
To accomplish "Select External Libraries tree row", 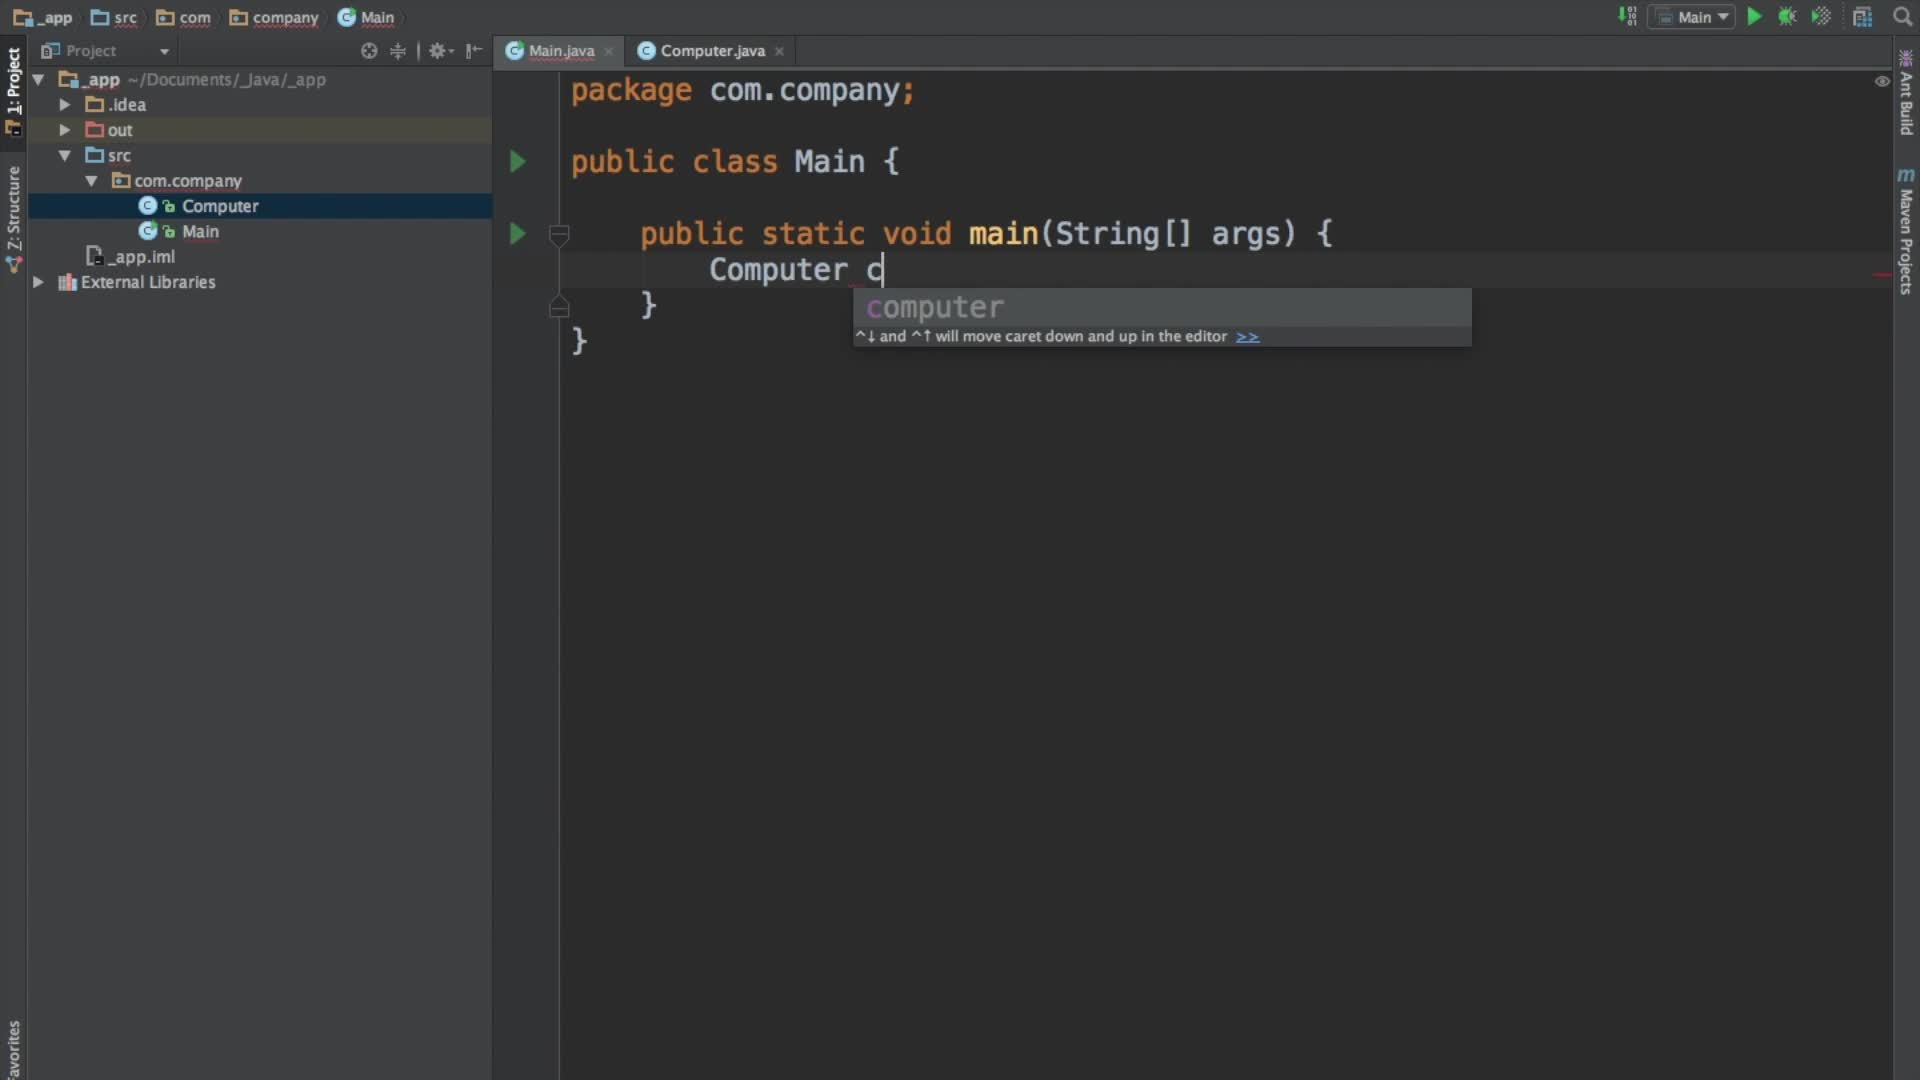I will point(260,282).
